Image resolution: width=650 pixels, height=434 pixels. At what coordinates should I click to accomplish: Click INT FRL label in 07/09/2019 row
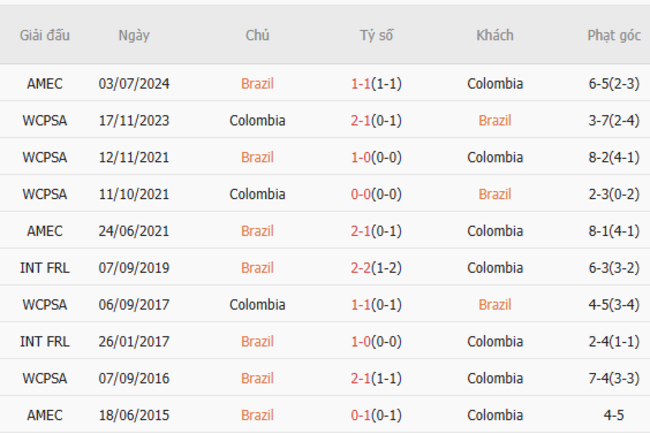point(45,268)
